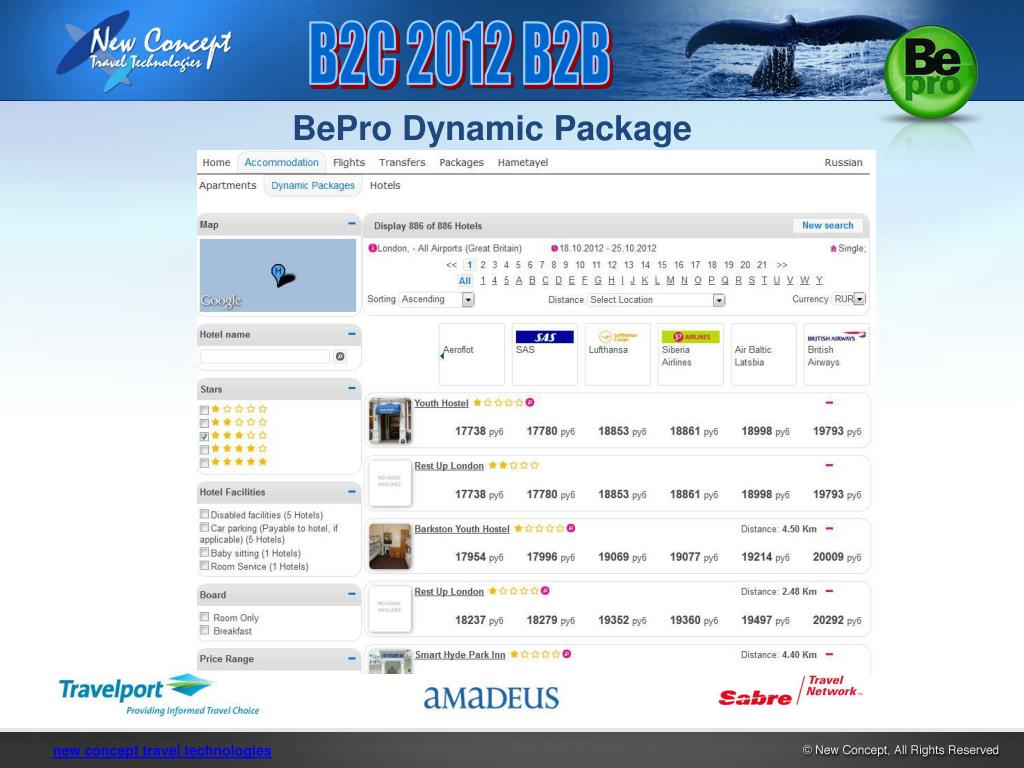Click the pink minus icon in Barkston Youth Hostel row
Image resolution: width=1024 pixels, height=768 pixels.
(x=829, y=528)
